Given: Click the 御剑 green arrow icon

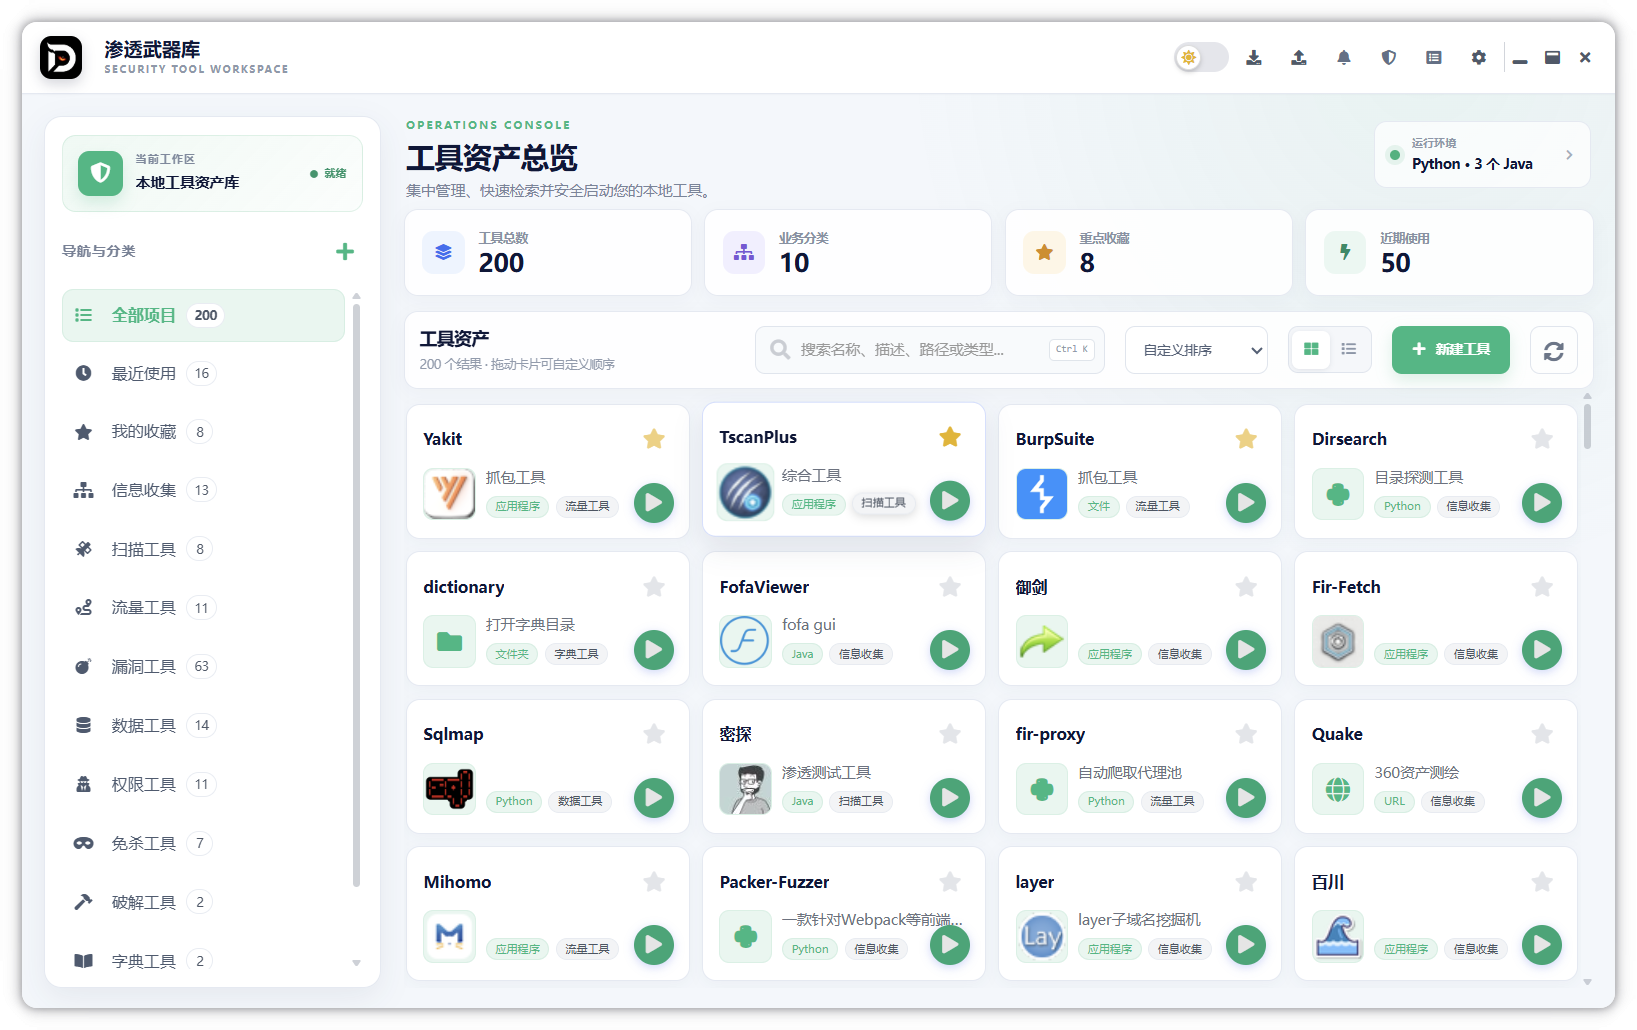Looking at the screenshot, I should point(1041,641).
